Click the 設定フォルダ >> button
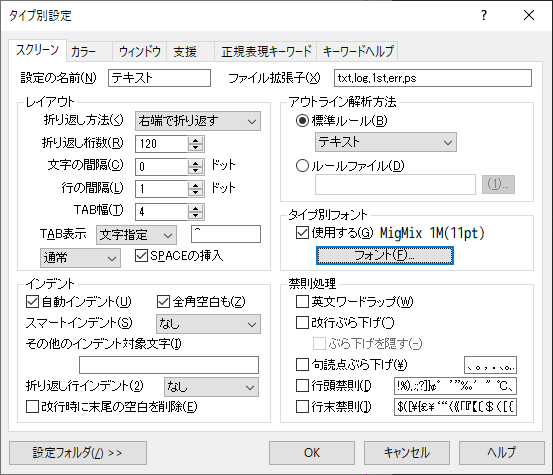This screenshot has height=475, width=553. click(x=78, y=453)
